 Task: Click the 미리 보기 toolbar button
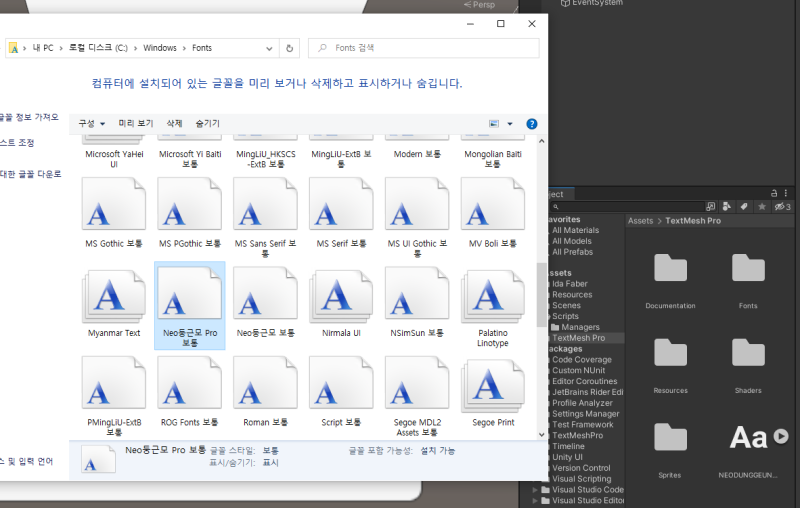click(x=136, y=123)
